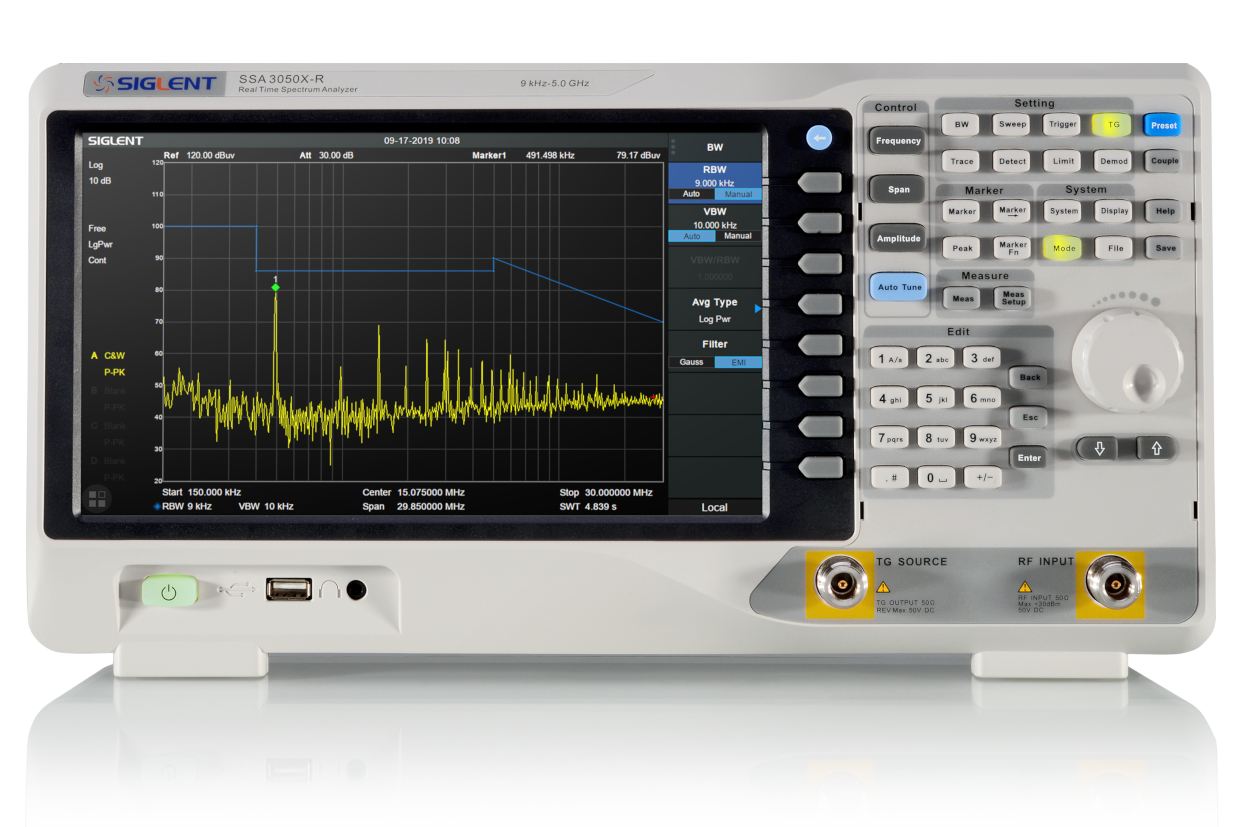
Task: Open the Filter menu item
Action: 715,352
